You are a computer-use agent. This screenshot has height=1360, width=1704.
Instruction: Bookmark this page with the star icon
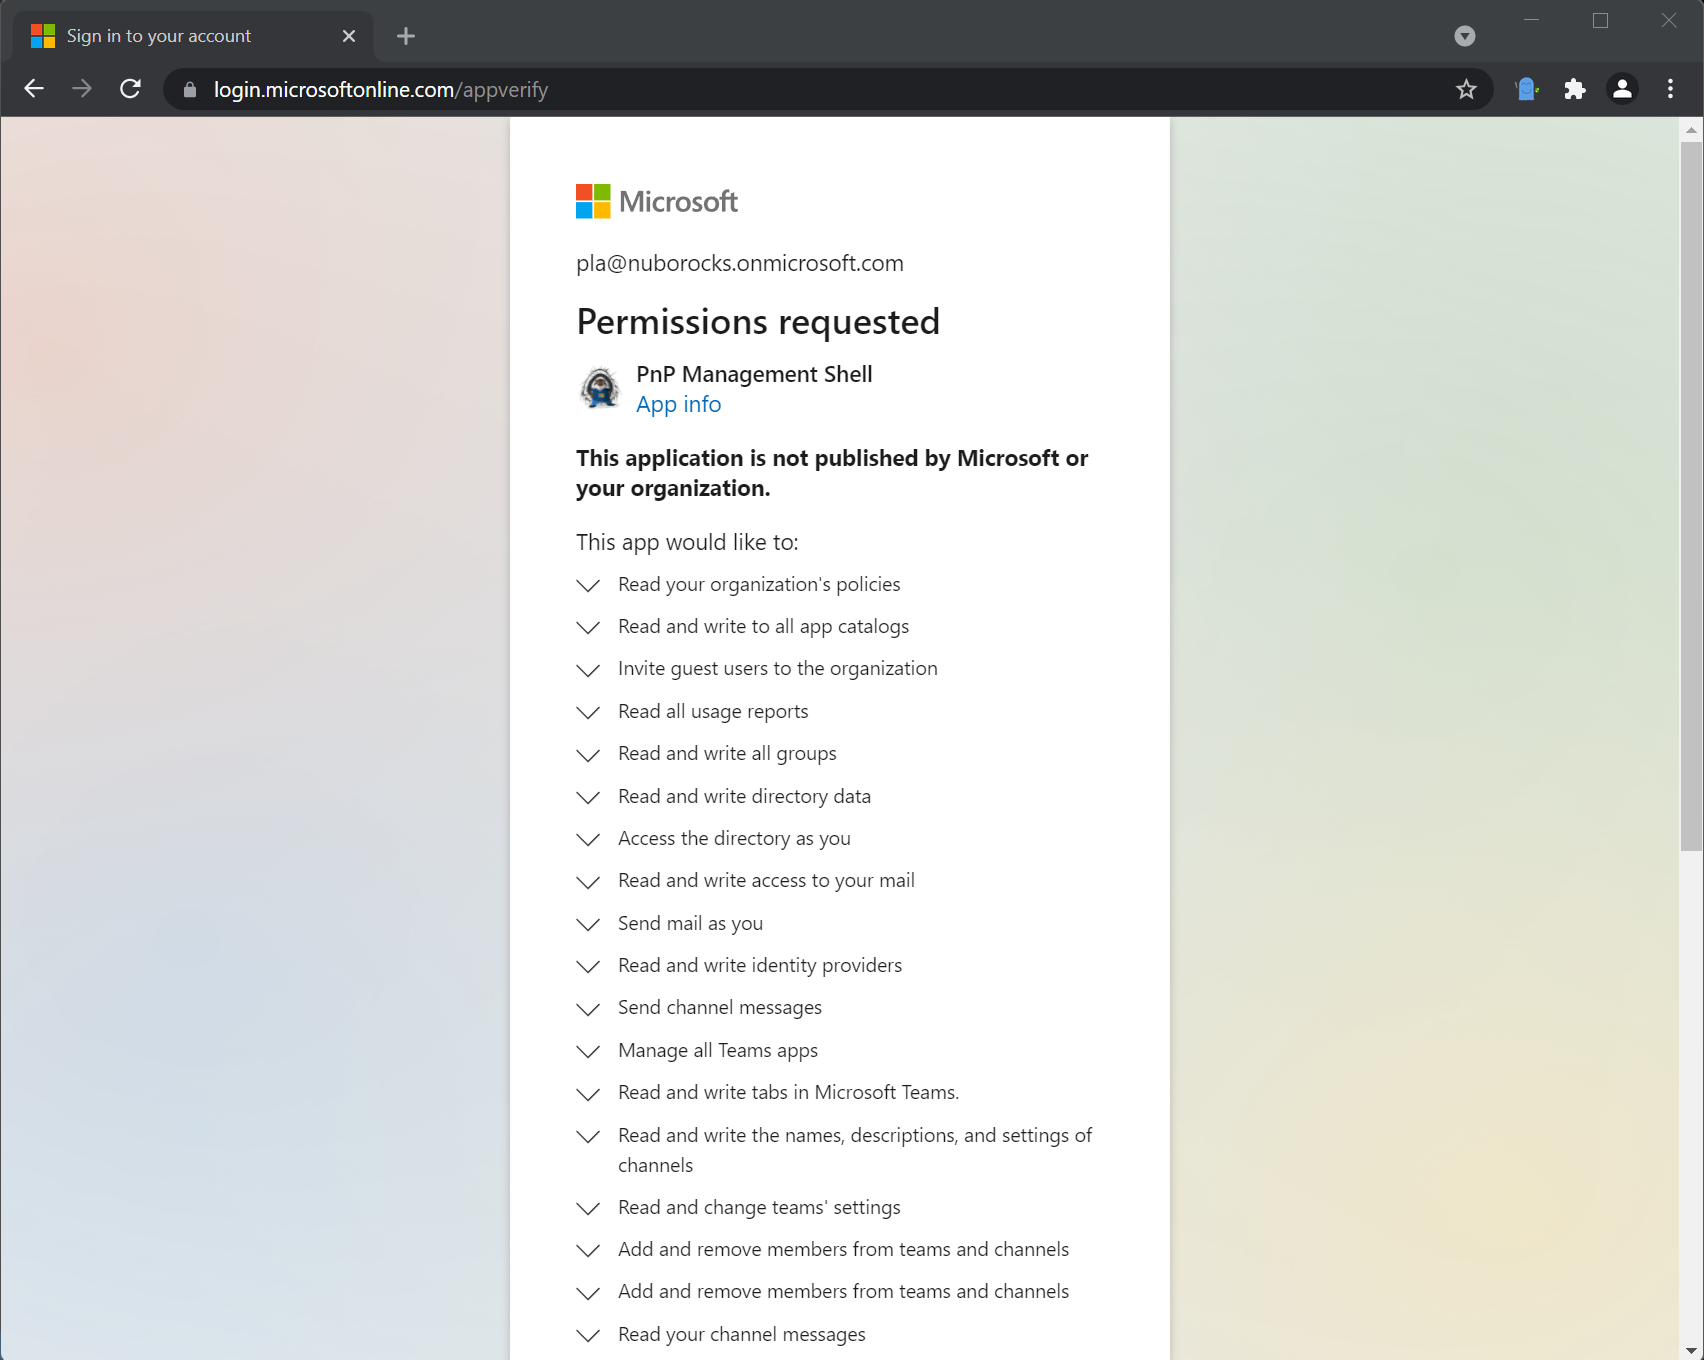pyautogui.click(x=1466, y=89)
